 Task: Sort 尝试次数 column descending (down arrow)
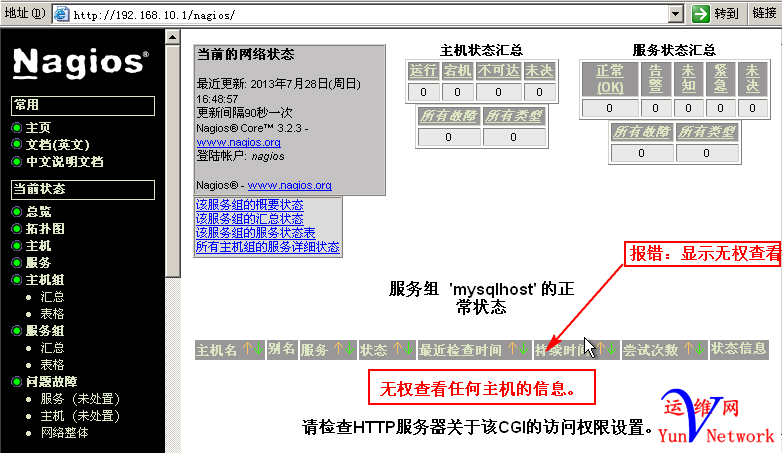coord(700,349)
